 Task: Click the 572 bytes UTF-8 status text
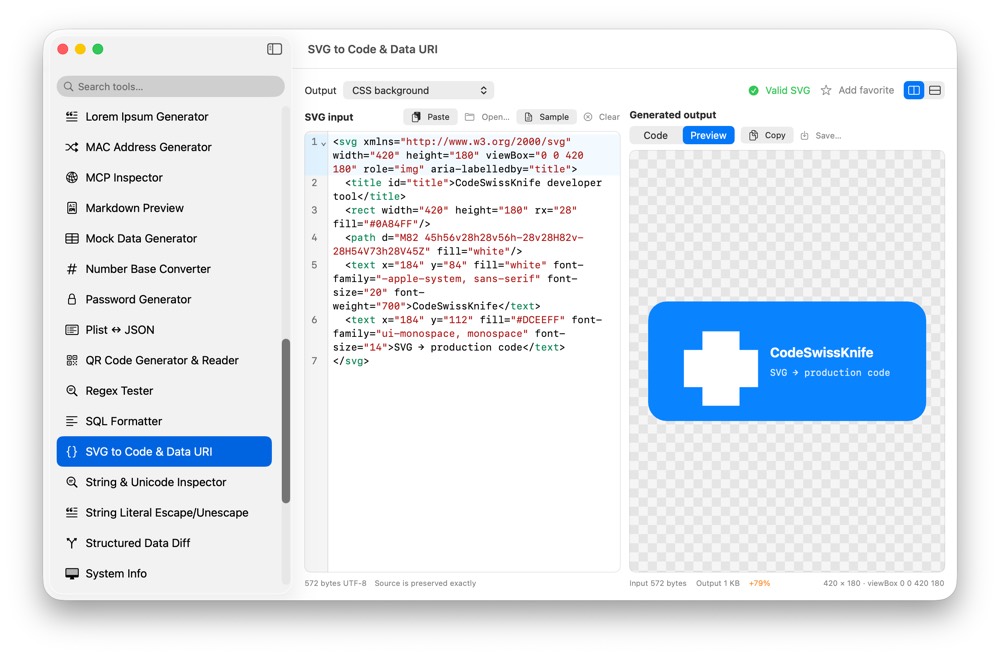coord(335,584)
